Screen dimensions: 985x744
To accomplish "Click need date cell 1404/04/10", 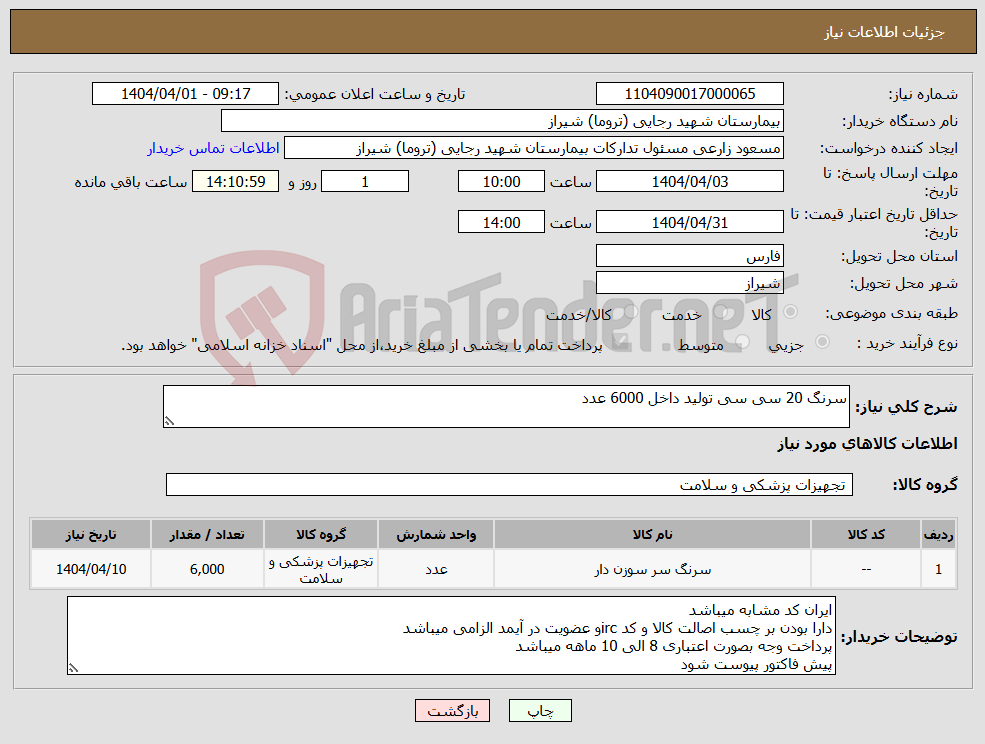I will point(91,569).
